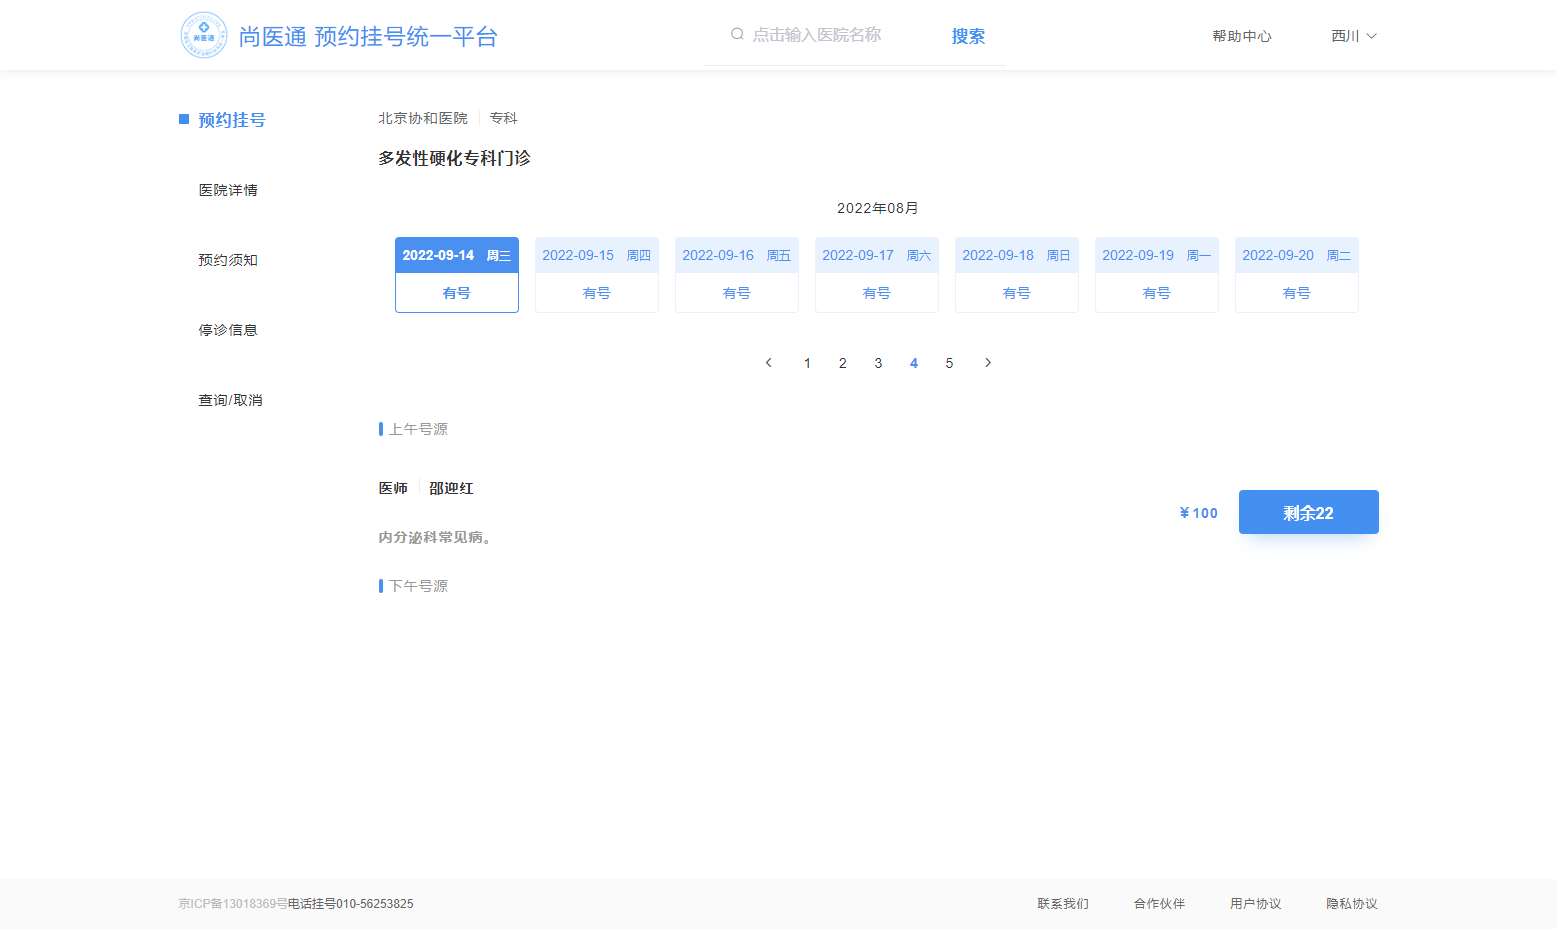Viewport: 1557px width, 929px height.
Task: Go to page 2 in pagination
Action: [842, 363]
